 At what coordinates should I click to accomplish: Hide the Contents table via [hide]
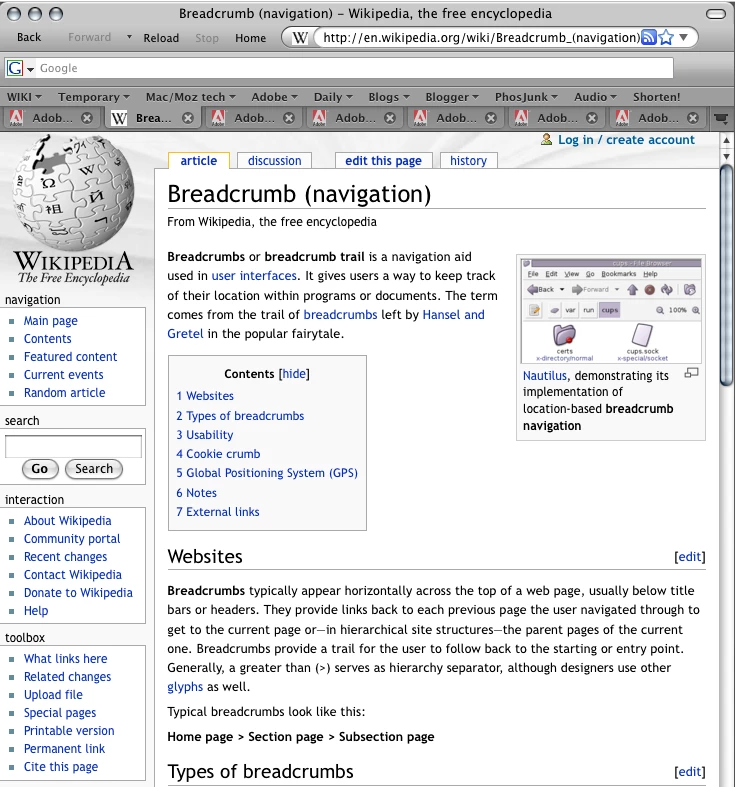pyautogui.click(x=294, y=374)
